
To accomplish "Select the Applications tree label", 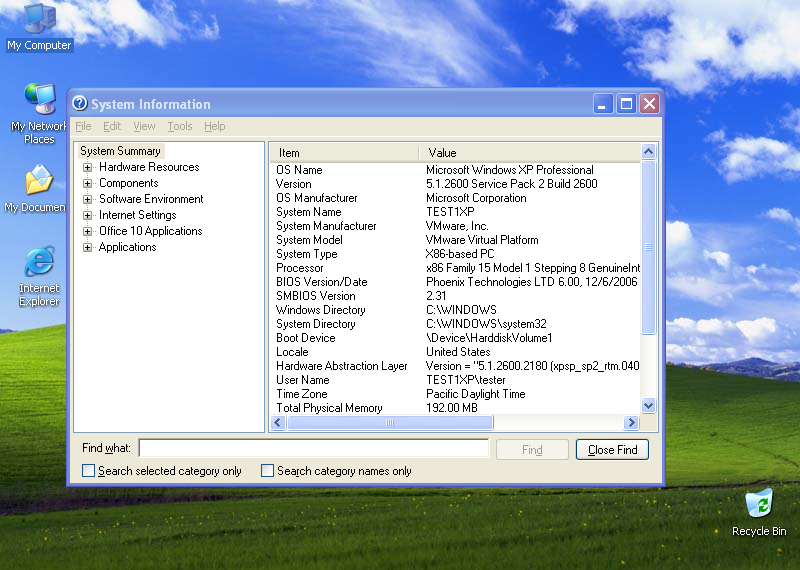I will coord(128,247).
